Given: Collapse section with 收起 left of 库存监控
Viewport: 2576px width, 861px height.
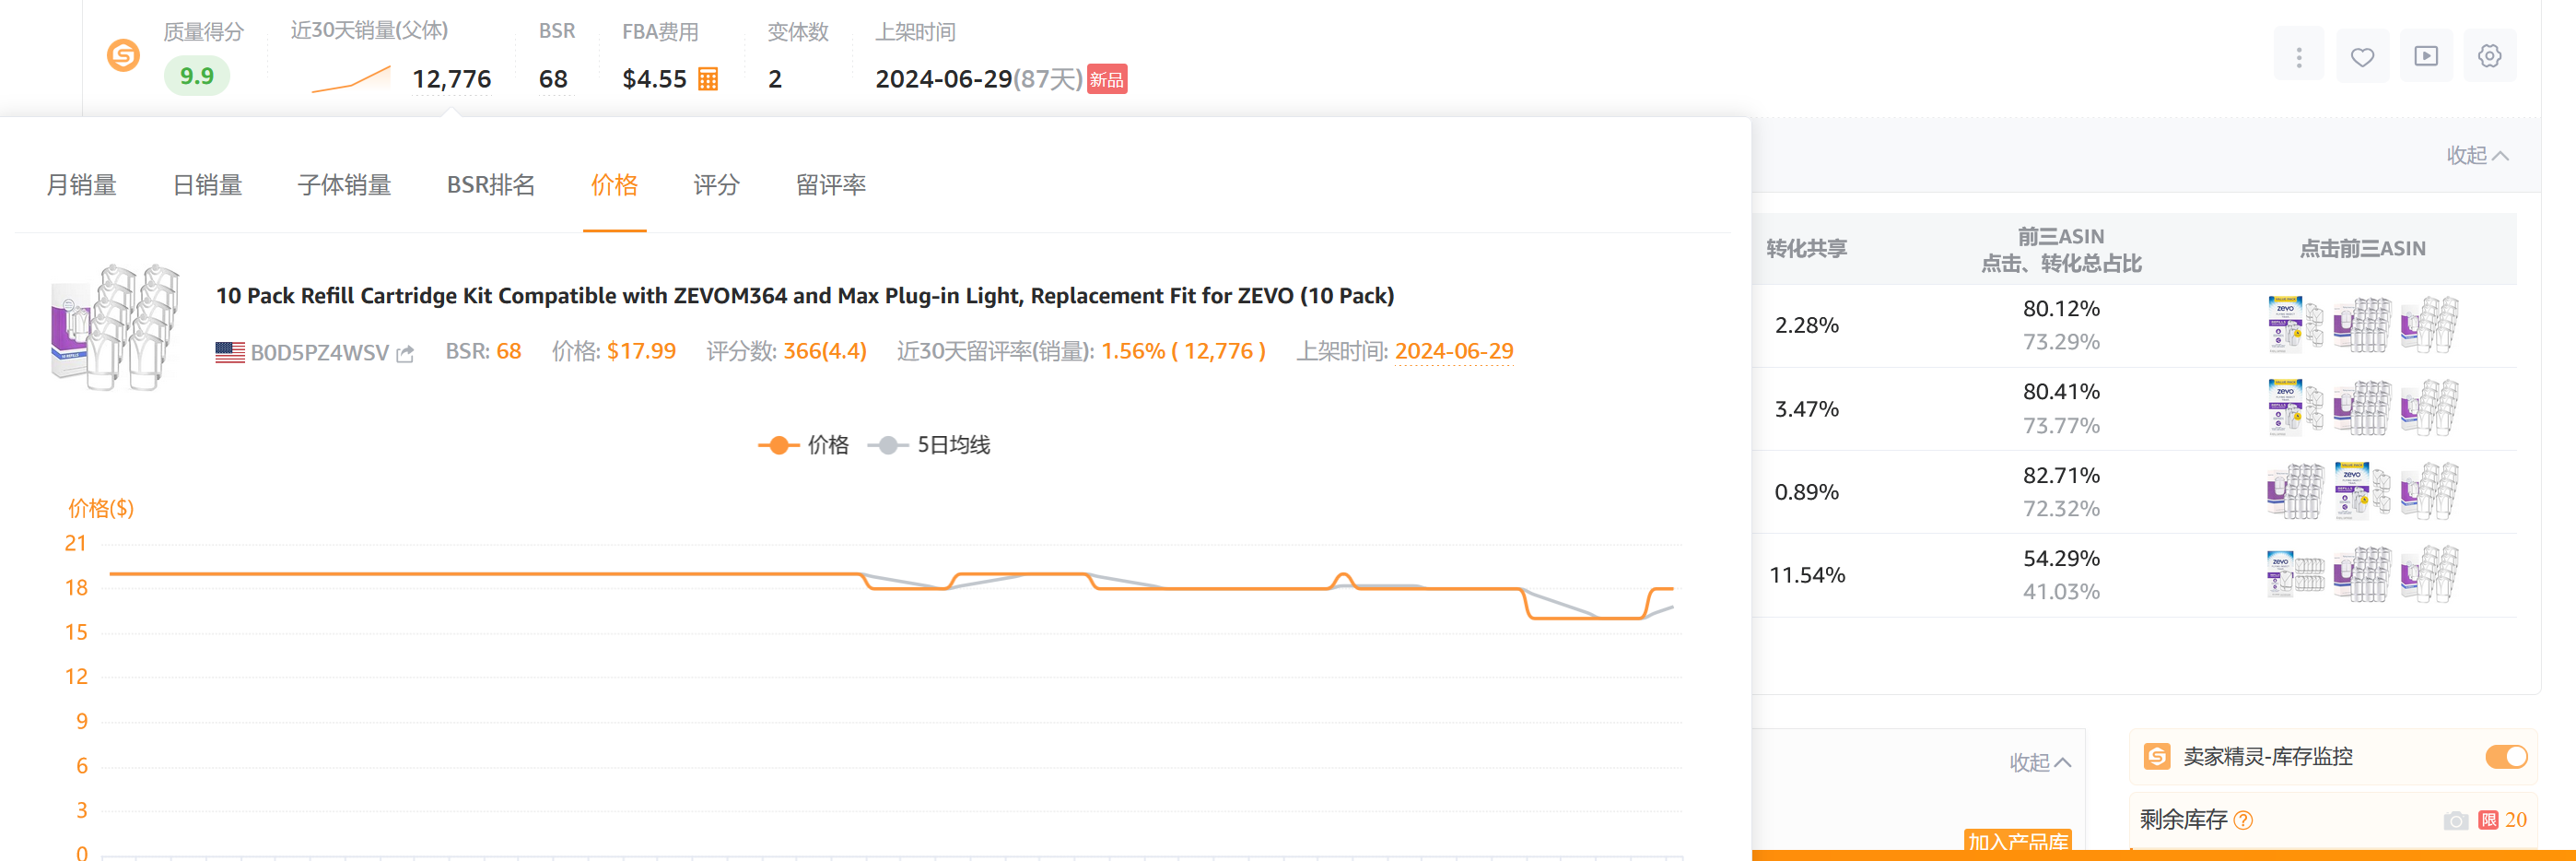Looking at the screenshot, I should pyautogui.click(x=2040, y=763).
